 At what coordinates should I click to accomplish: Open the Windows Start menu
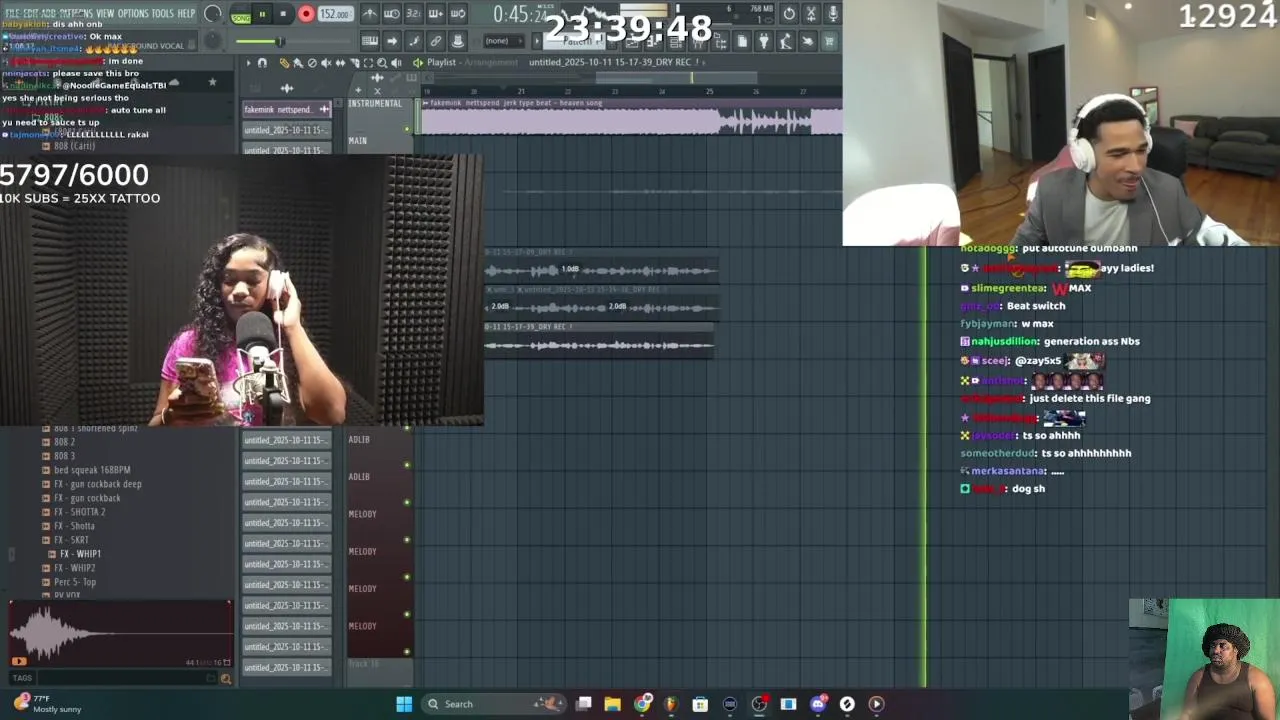tap(404, 704)
